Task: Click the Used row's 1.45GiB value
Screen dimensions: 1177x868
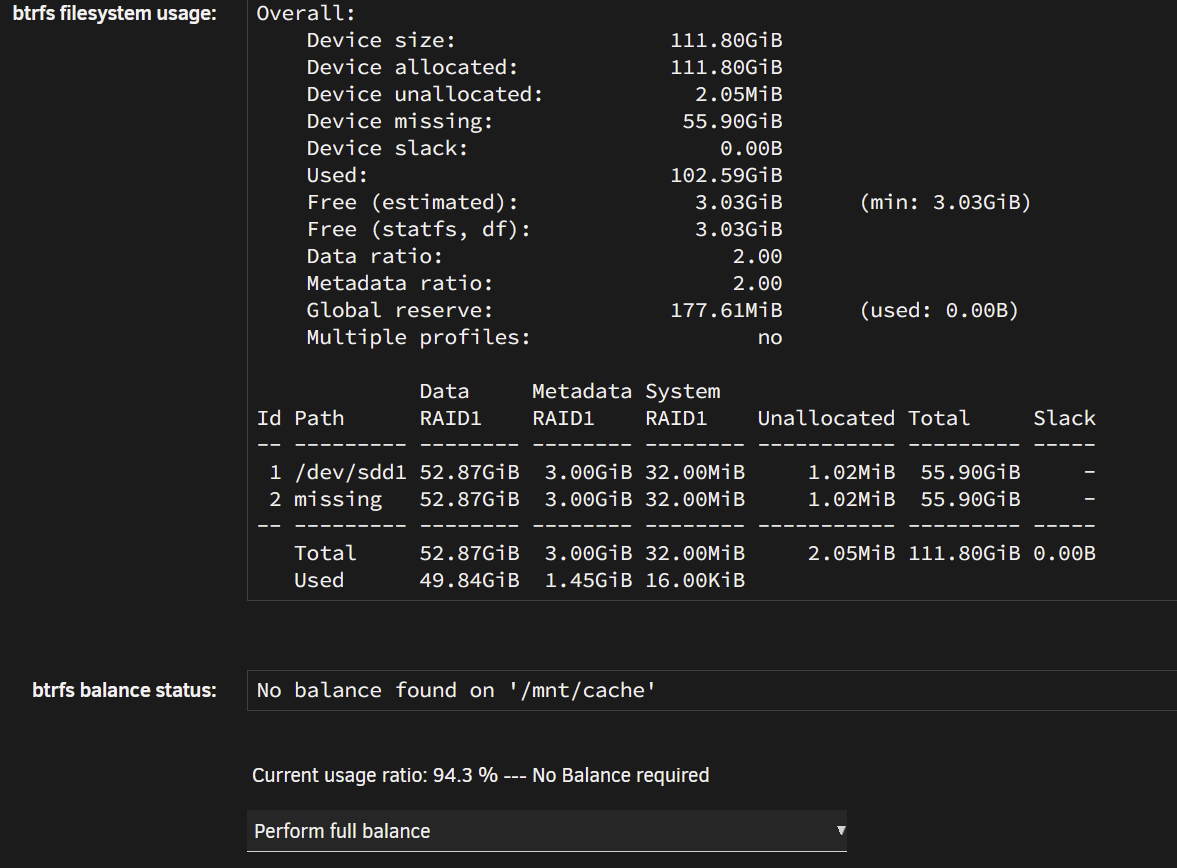Action: [588, 580]
